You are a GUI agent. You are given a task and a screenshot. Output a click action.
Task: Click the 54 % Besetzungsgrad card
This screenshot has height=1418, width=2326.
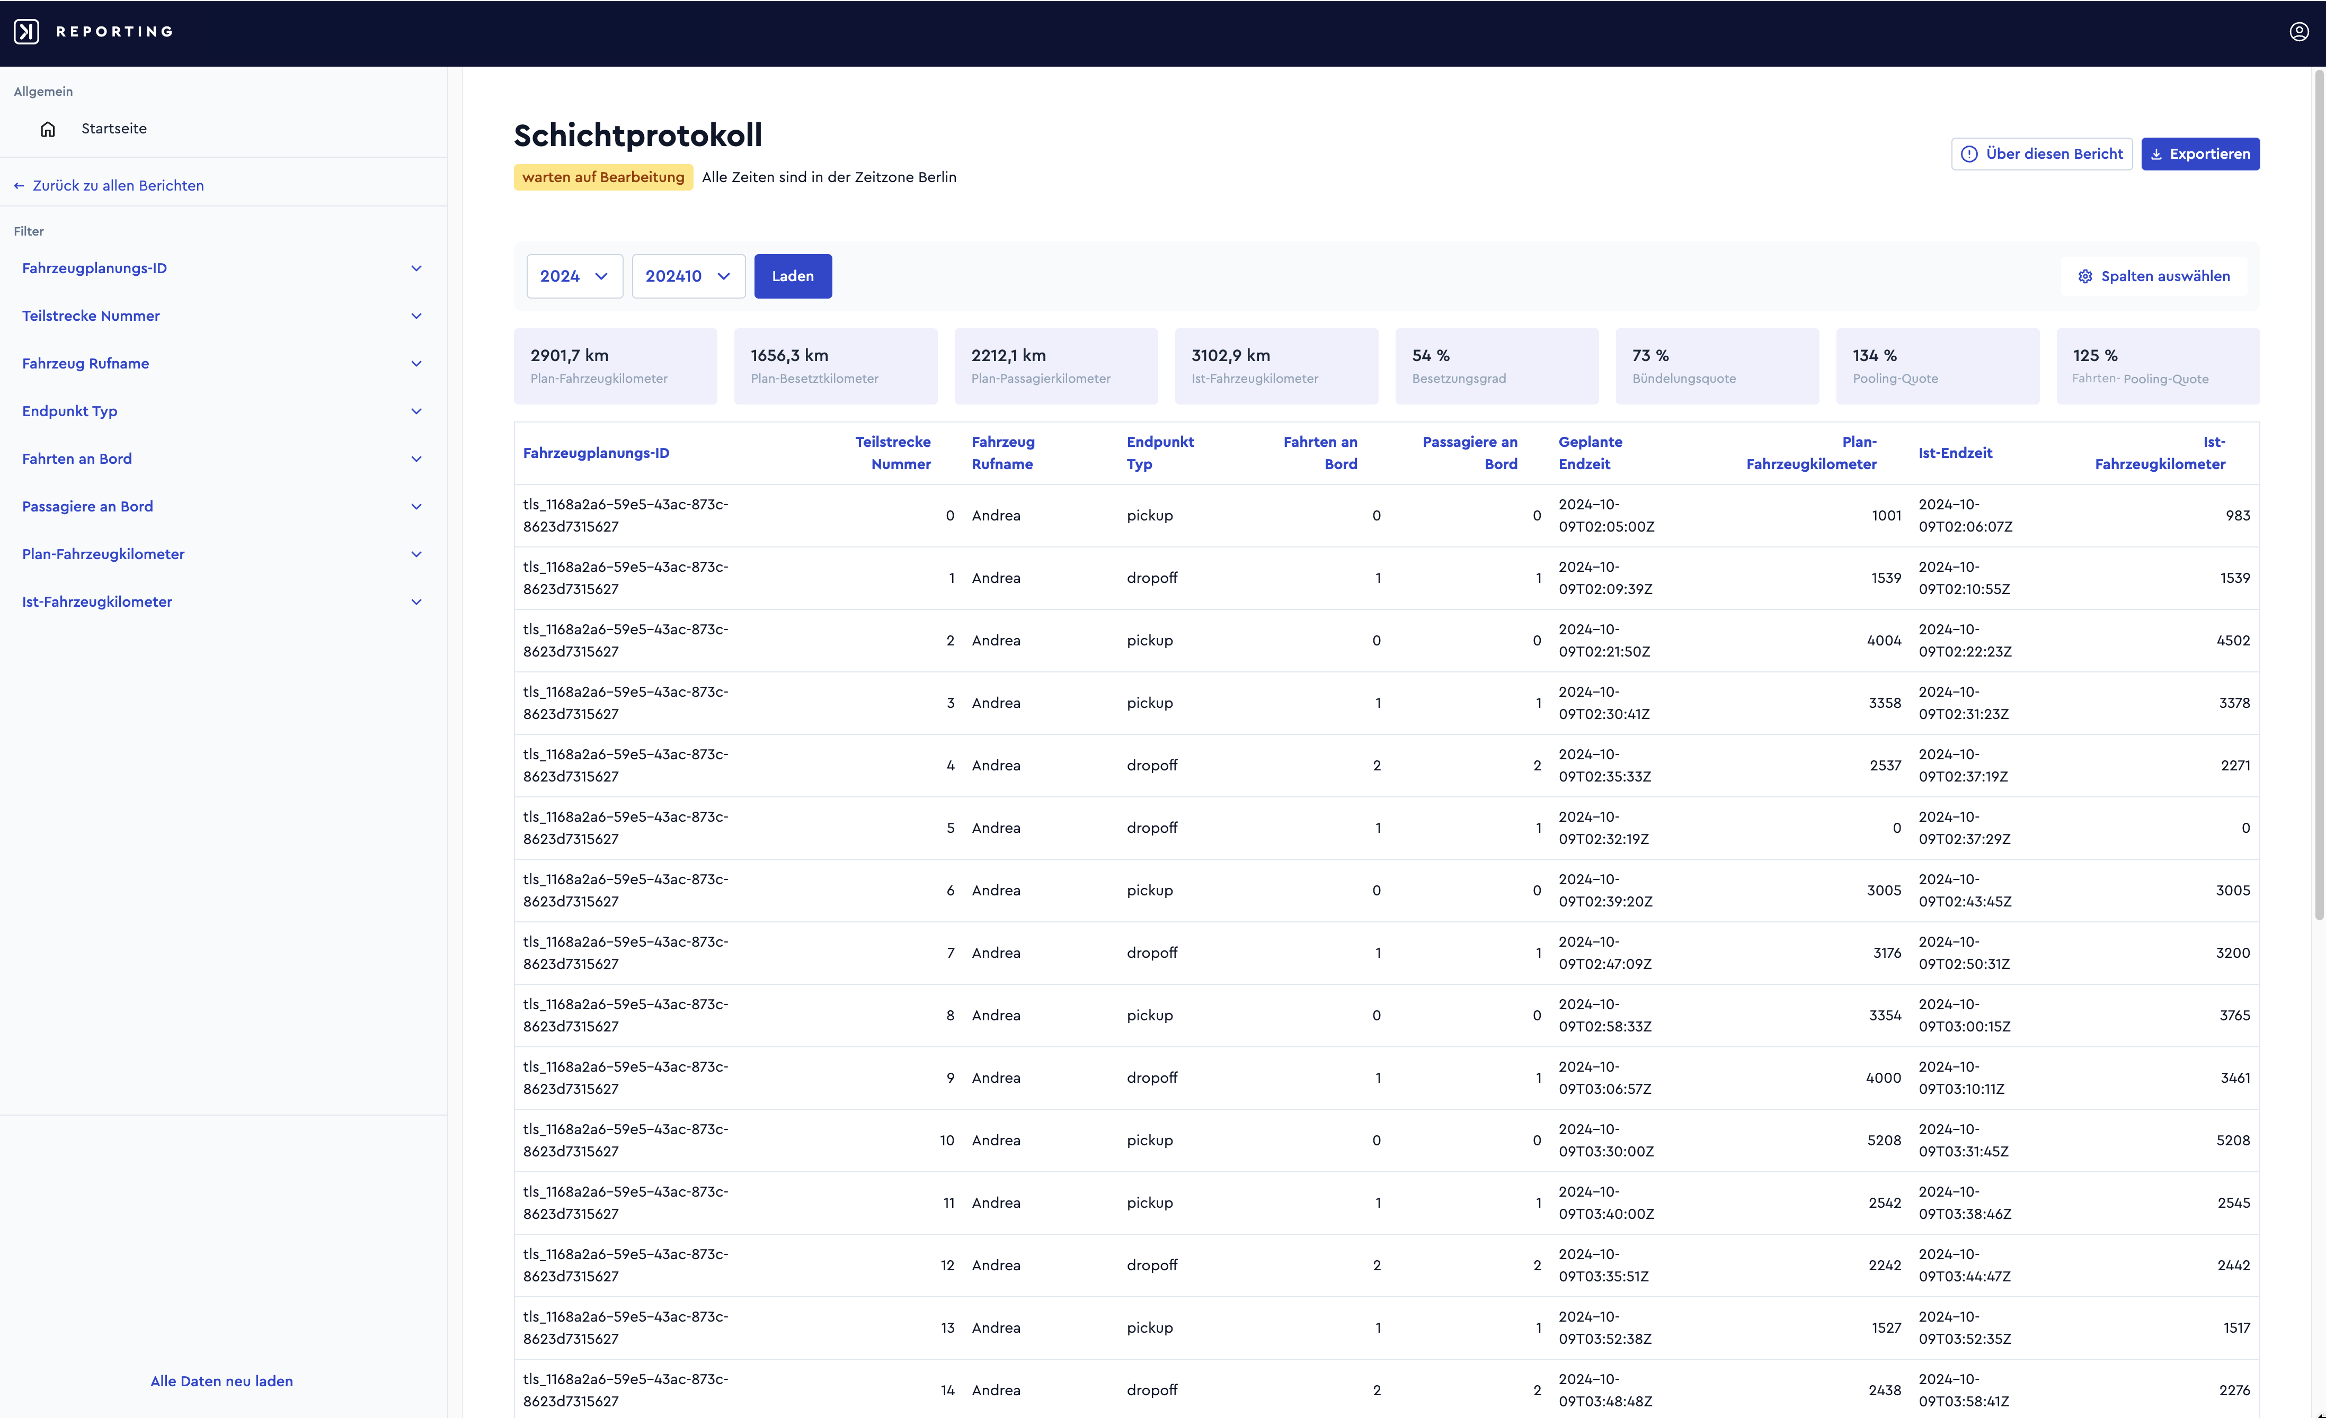pos(1497,366)
